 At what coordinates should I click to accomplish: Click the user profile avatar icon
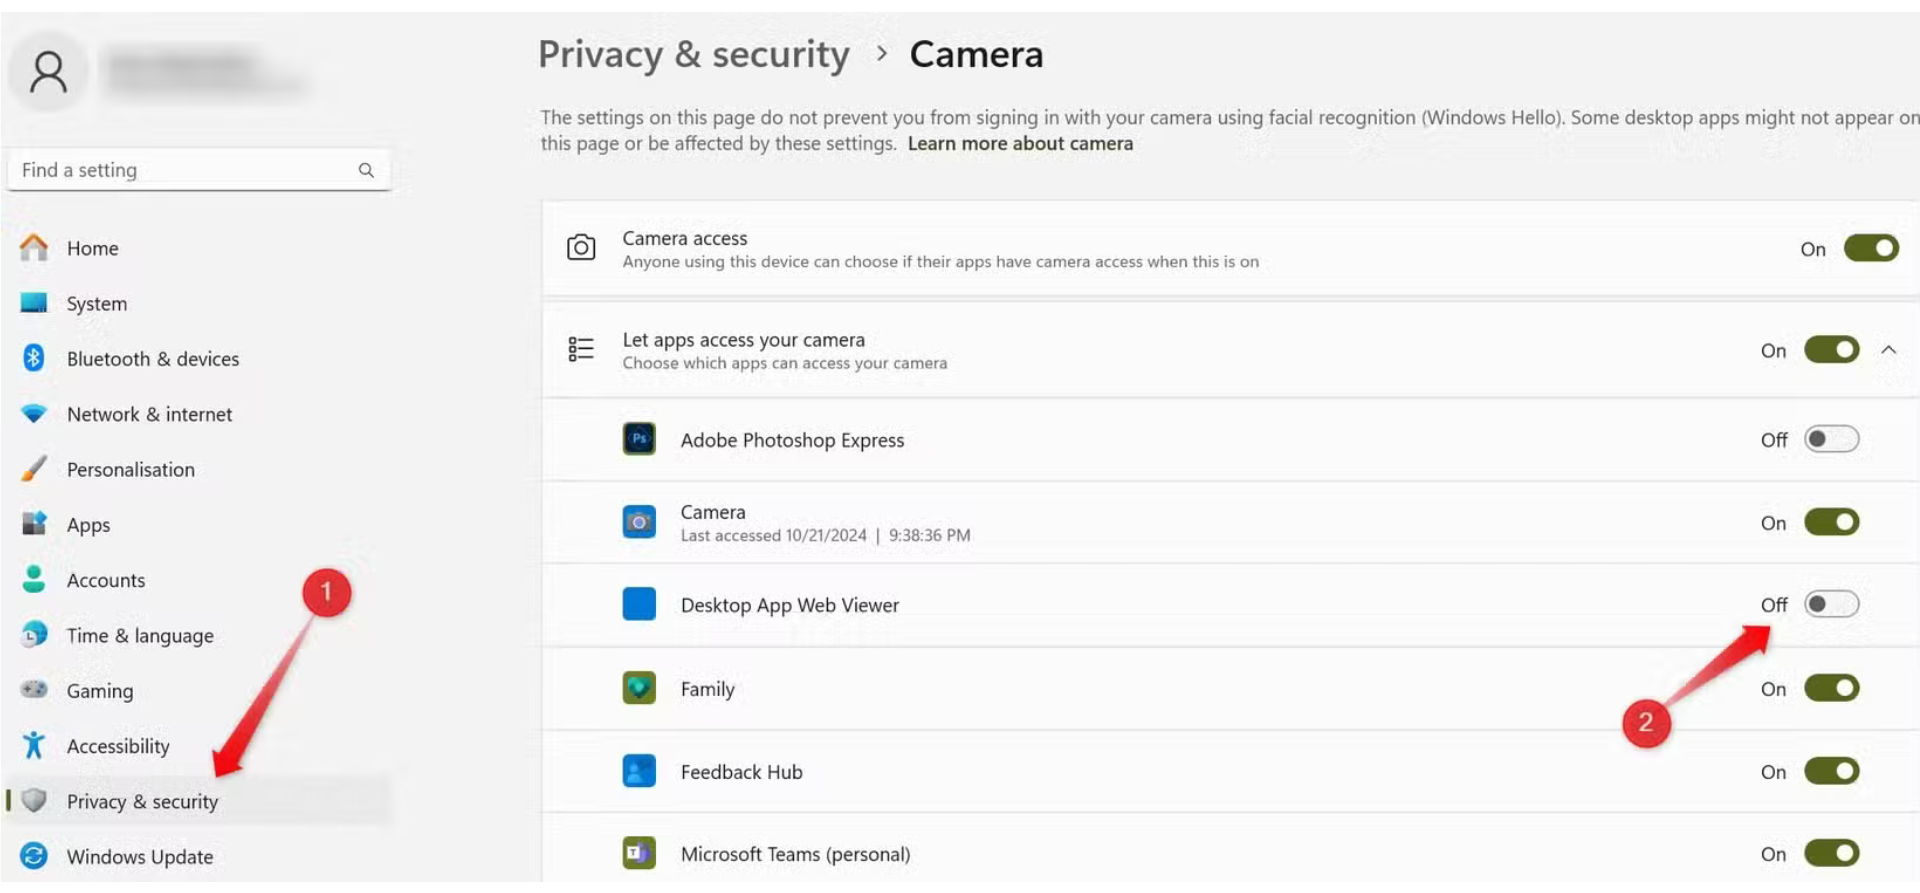[x=48, y=72]
